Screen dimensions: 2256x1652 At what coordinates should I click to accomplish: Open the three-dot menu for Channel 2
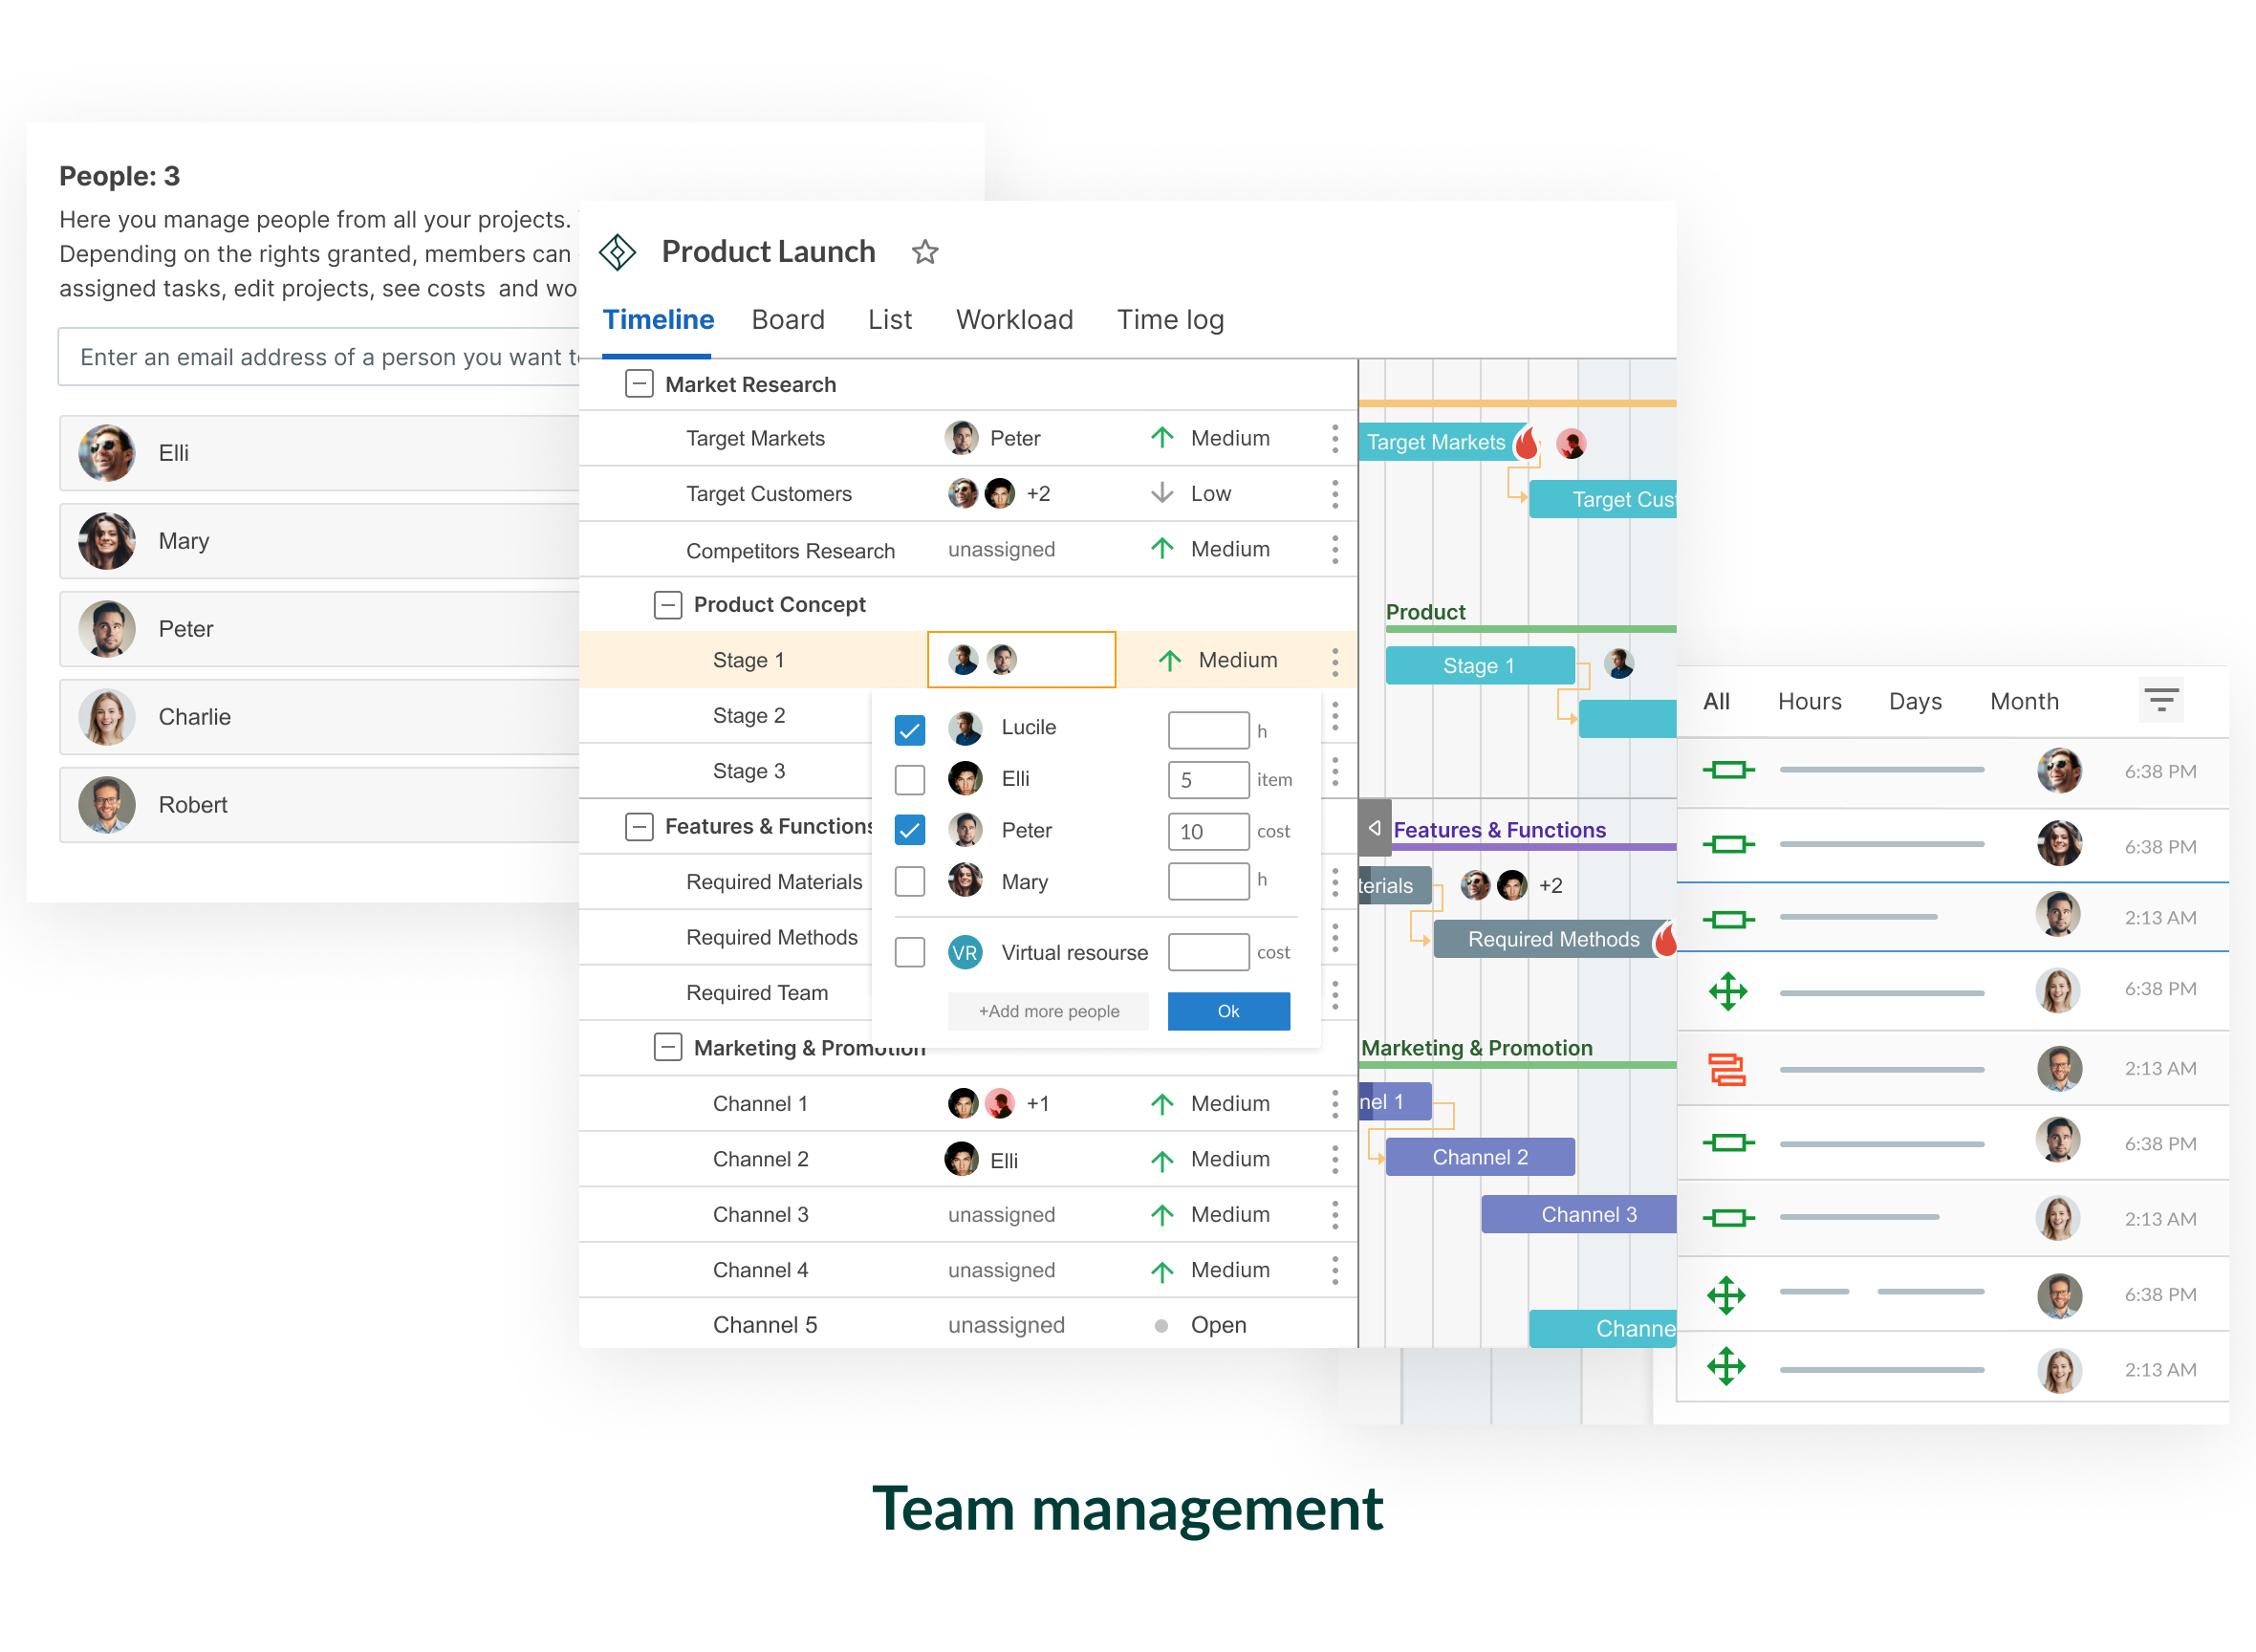[1335, 1160]
